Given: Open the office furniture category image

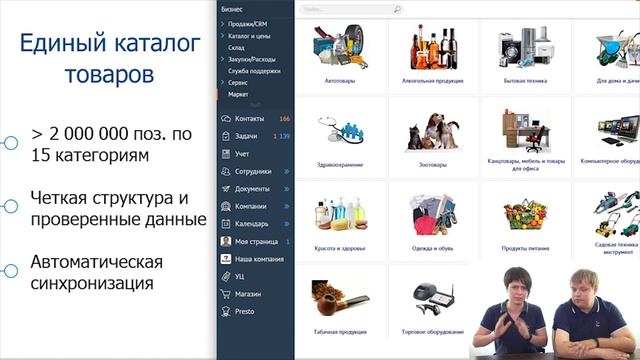Looking at the screenshot, I should tap(525, 130).
